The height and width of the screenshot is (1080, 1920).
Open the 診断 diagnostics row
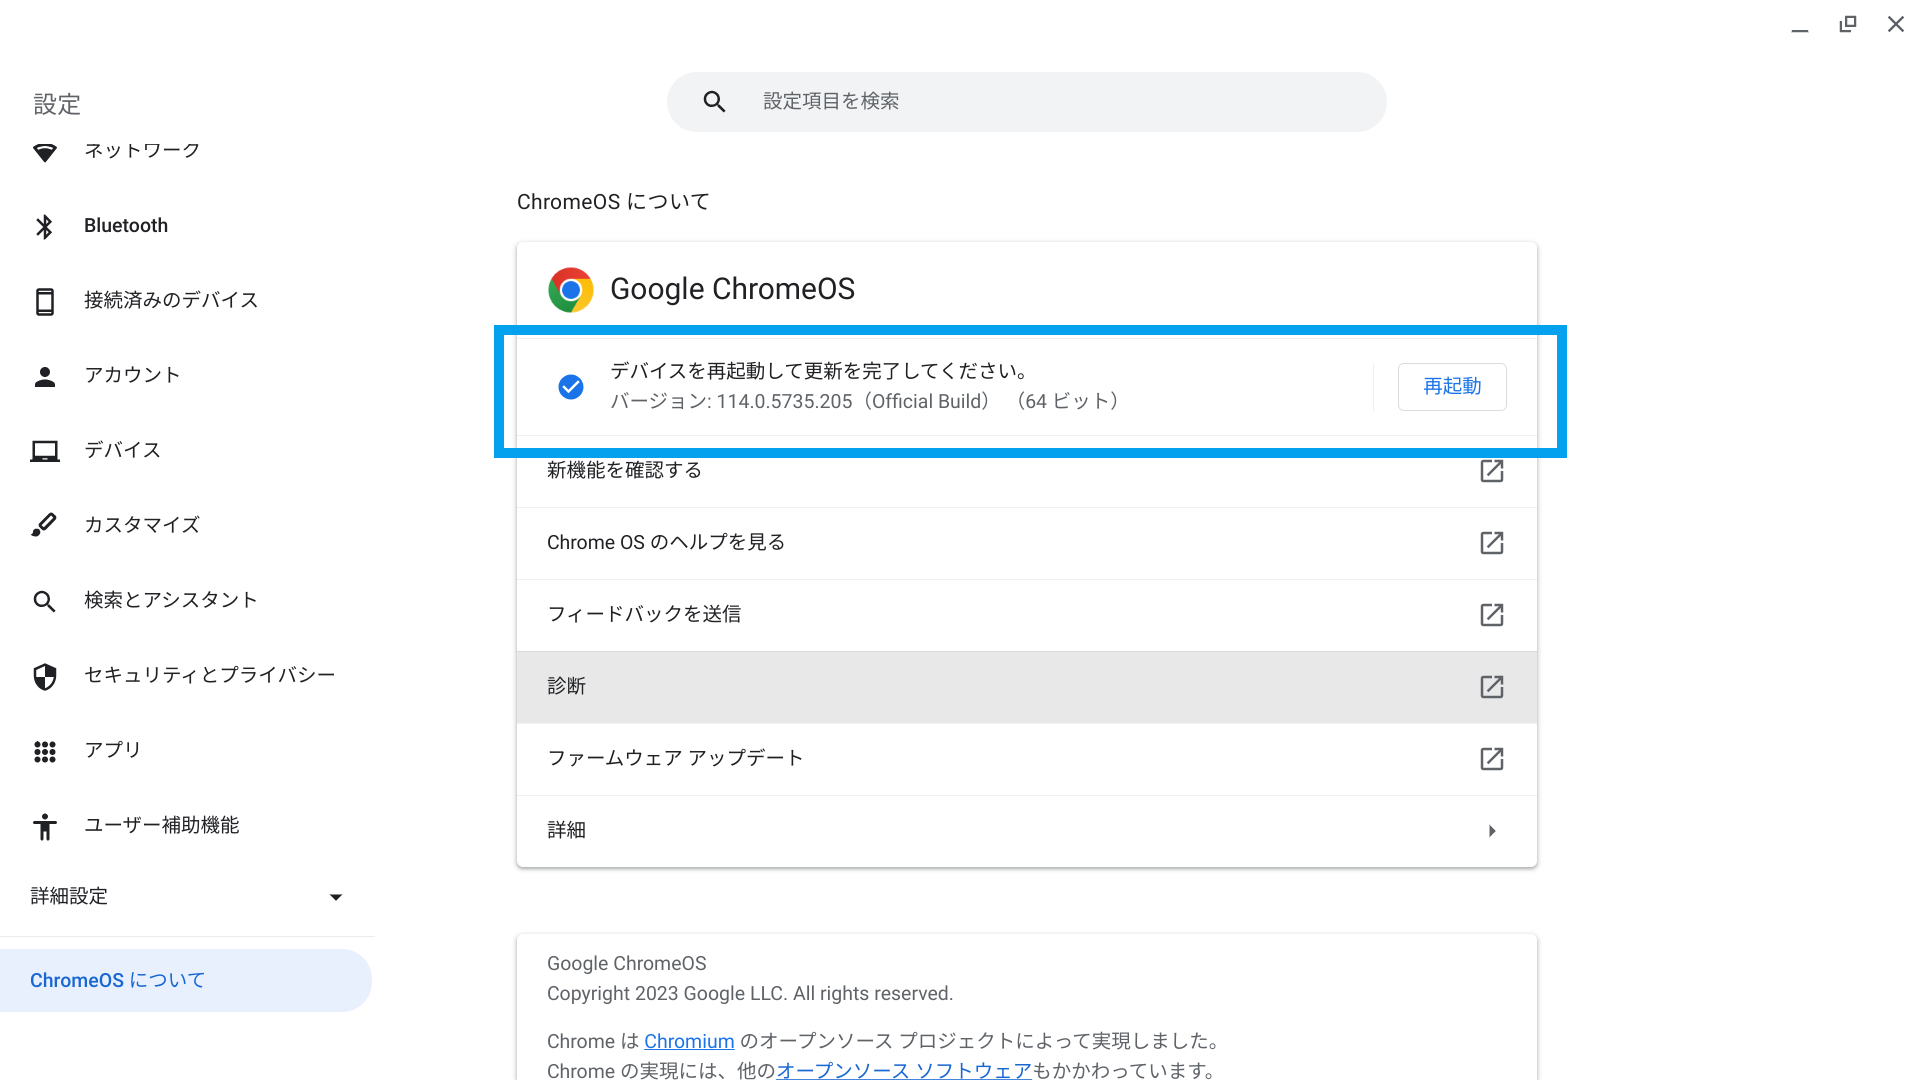tap(1027, 687)
